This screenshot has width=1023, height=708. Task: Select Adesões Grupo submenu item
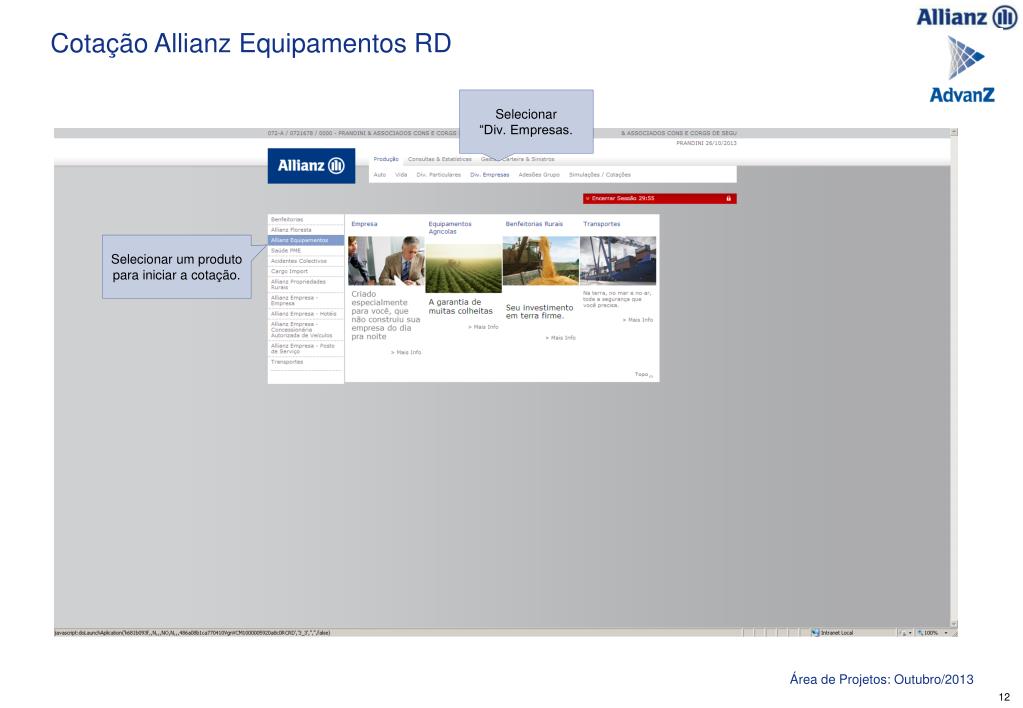coord(539,175)
